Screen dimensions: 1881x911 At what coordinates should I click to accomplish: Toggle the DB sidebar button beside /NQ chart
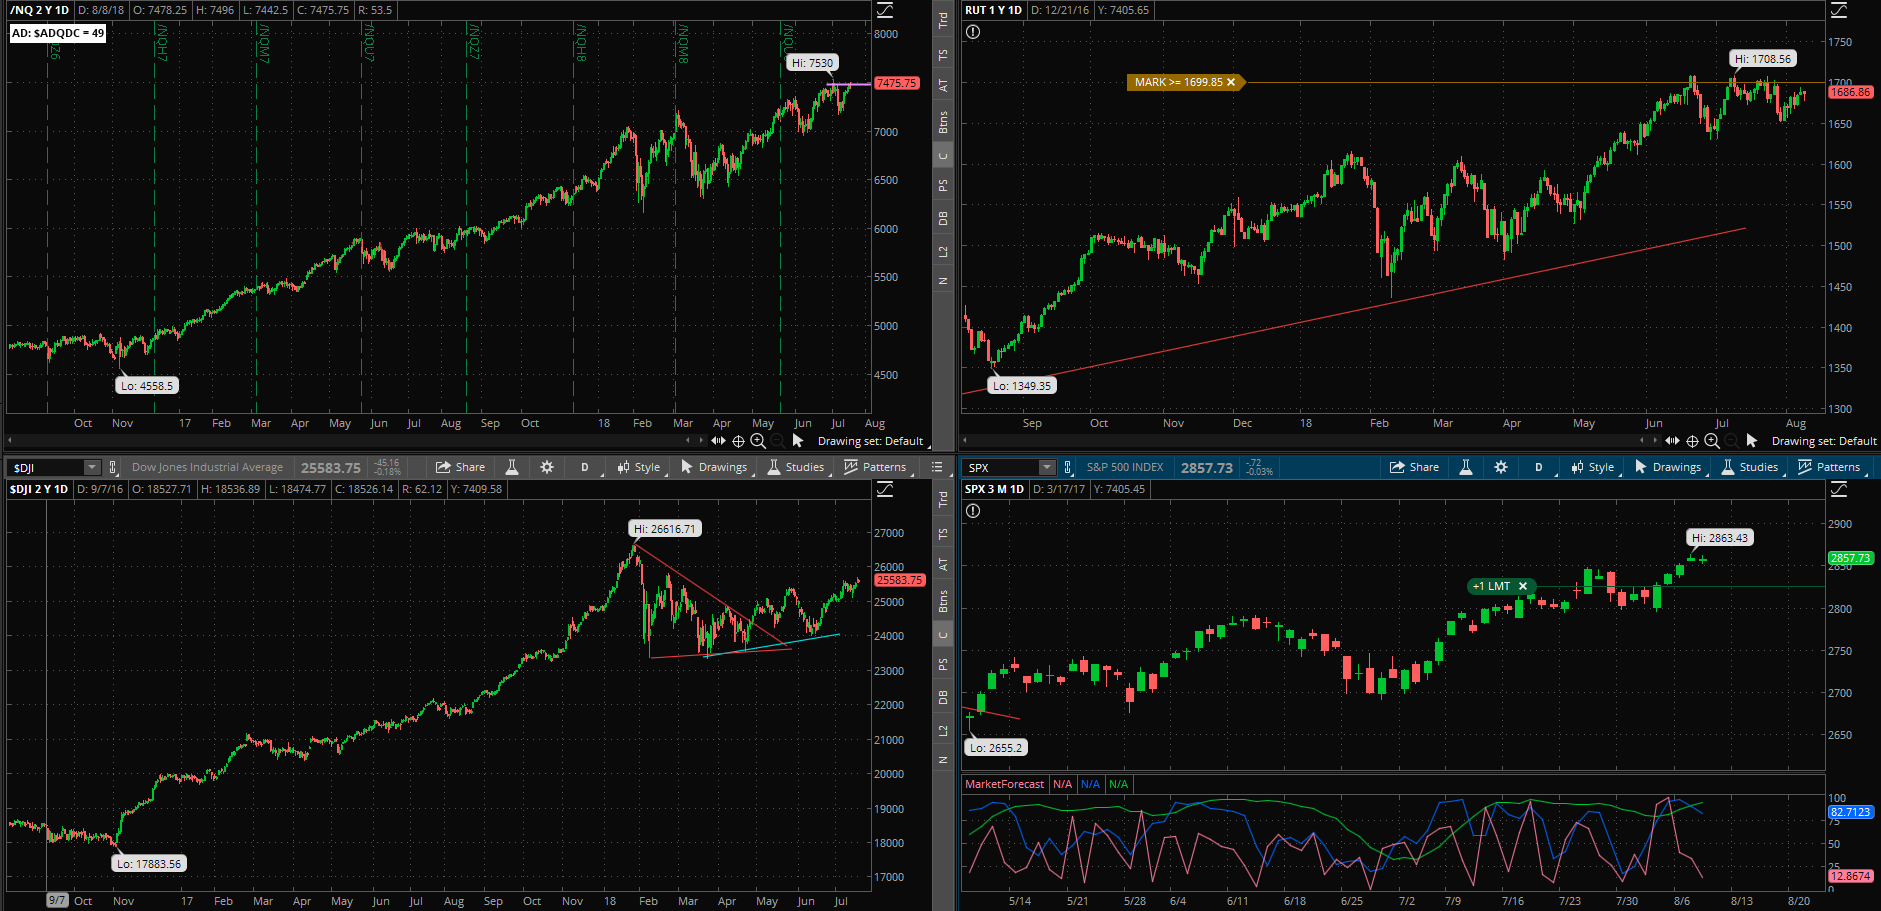[x=943, y=218]
